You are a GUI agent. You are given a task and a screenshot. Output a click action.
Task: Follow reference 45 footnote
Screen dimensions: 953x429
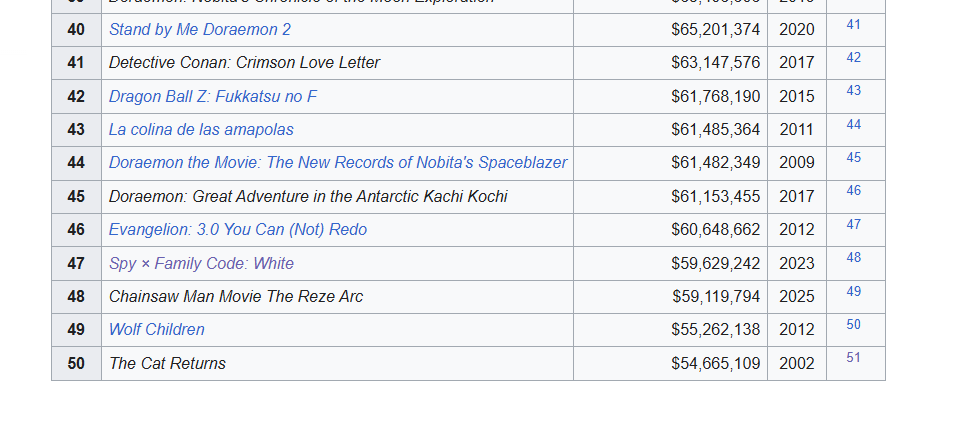point(853,157)
